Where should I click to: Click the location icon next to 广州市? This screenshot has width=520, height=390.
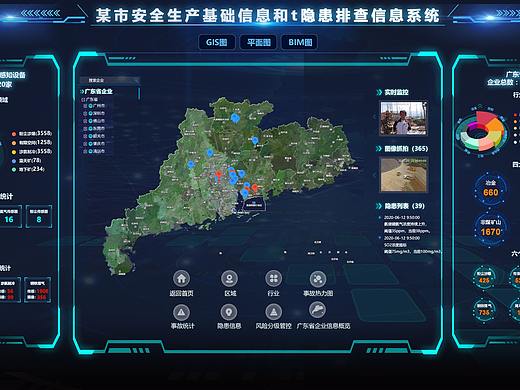click(90, 106)
